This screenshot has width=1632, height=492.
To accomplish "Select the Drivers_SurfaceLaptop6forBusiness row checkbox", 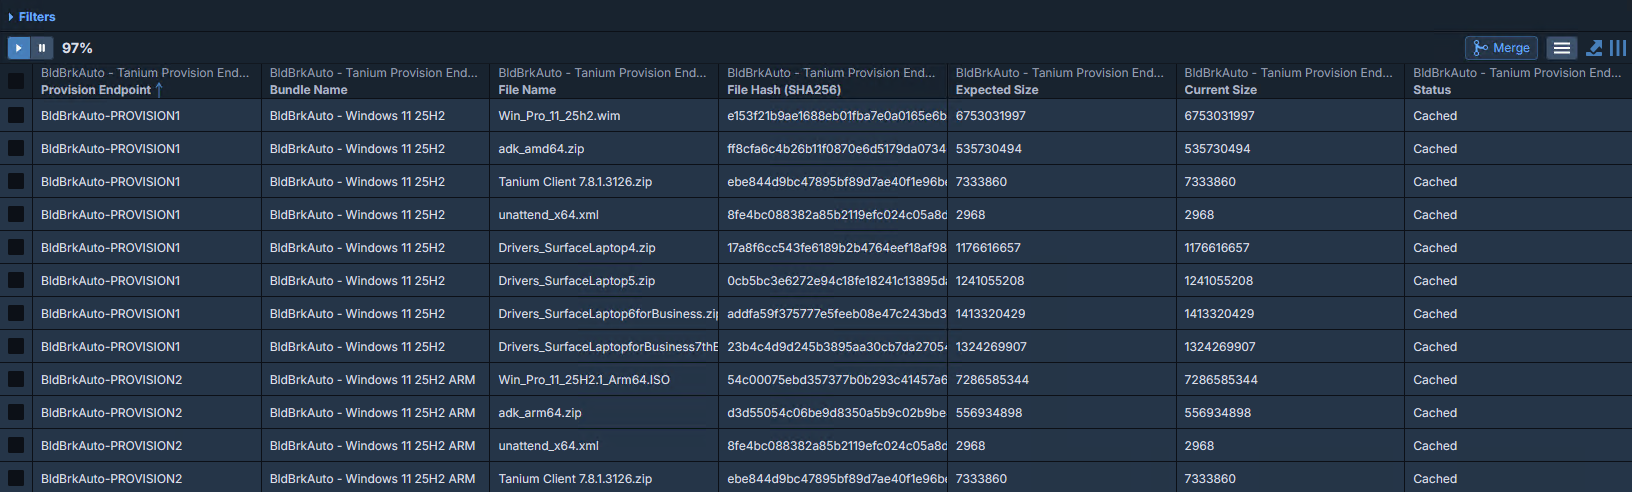I will [16, 313].
